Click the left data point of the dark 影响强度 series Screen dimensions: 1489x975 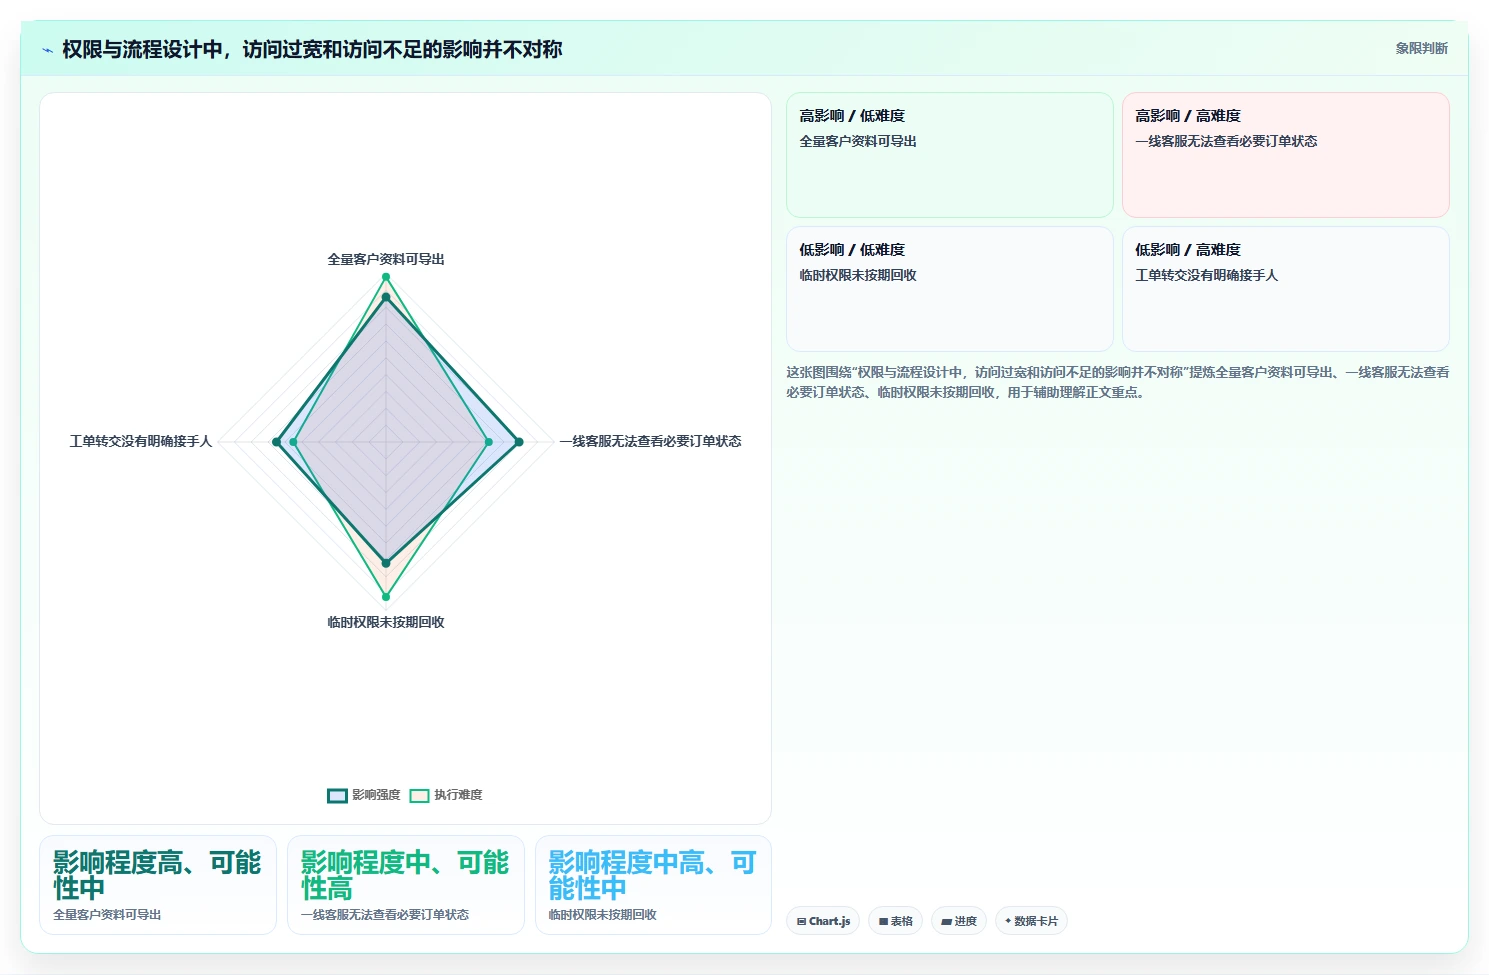[277, 442]
